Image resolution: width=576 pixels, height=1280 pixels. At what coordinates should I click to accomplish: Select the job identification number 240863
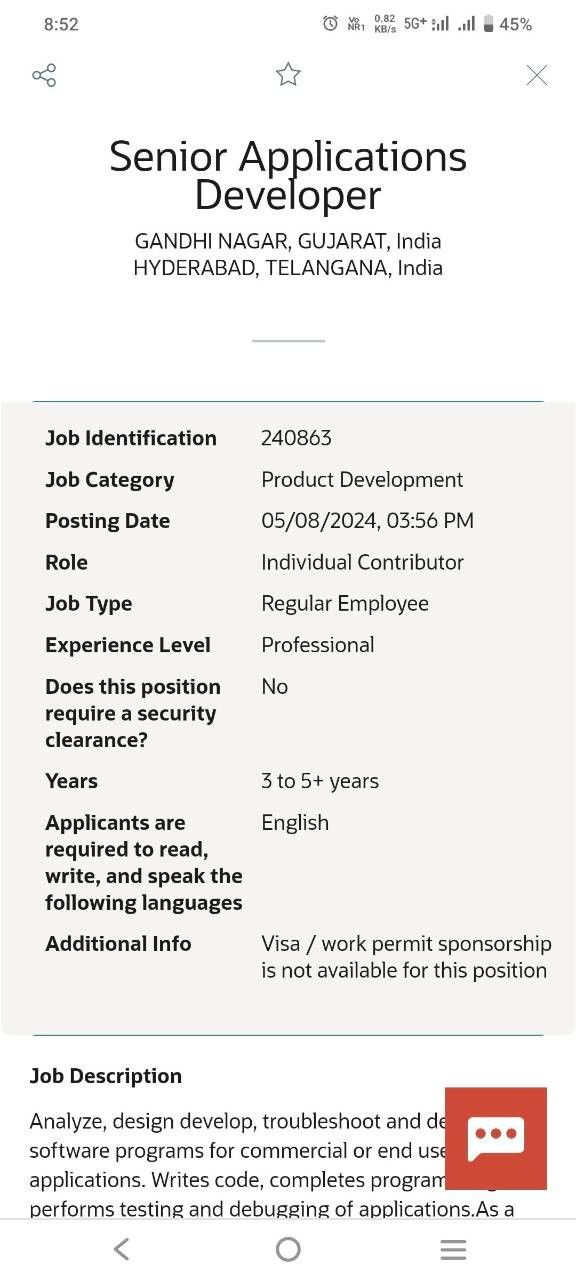pos(296,438)
